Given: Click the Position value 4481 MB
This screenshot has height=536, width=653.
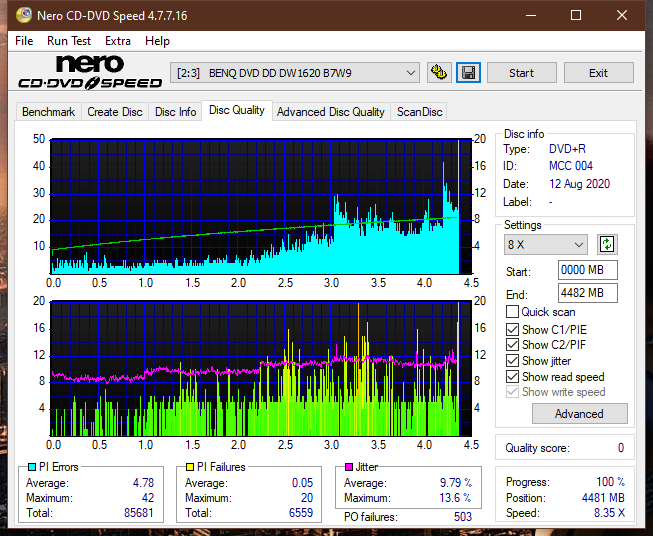Looking at the screenshot, I should tap(603, 498).
